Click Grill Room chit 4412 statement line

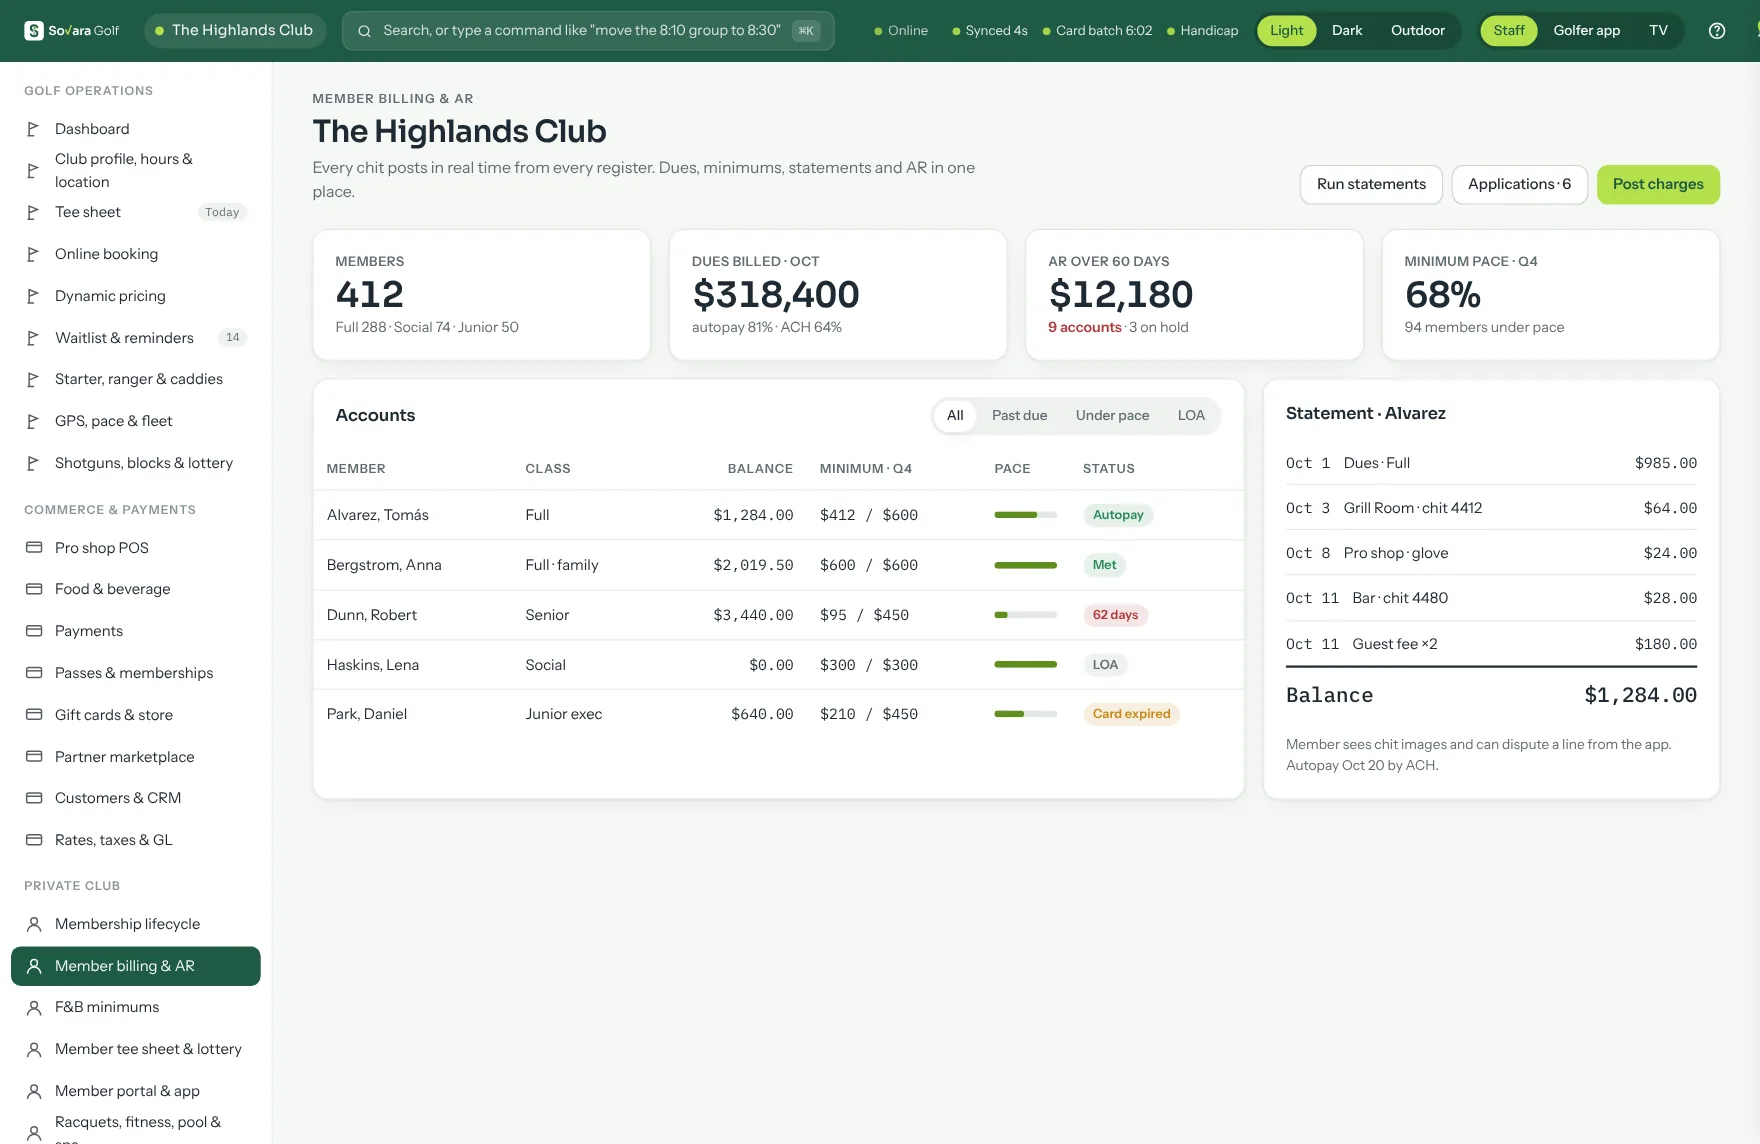point(1491,508)
